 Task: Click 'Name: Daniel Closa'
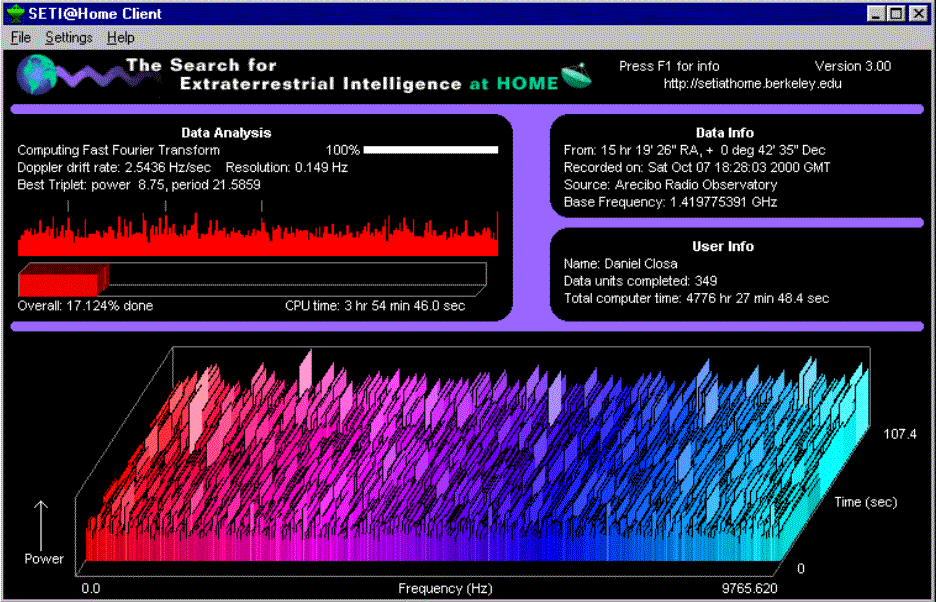click(621, 263)
